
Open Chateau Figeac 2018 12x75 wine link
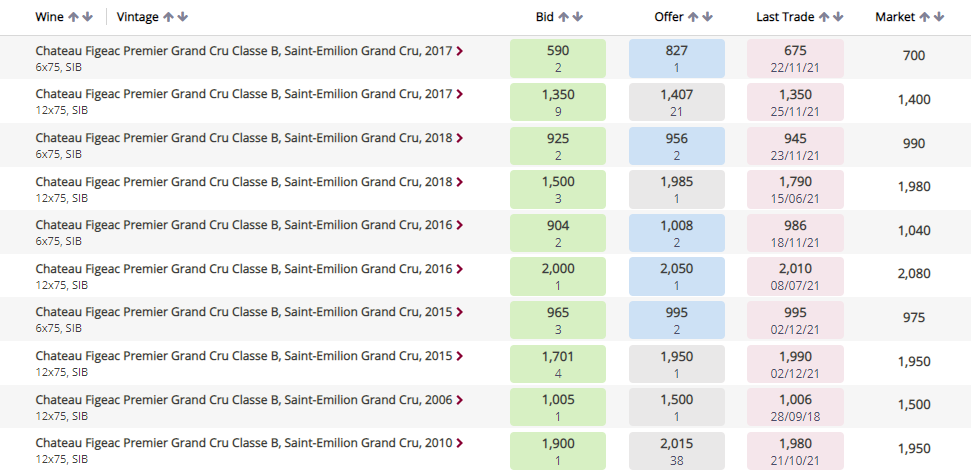pyautogui.click(x=244, y=182)
